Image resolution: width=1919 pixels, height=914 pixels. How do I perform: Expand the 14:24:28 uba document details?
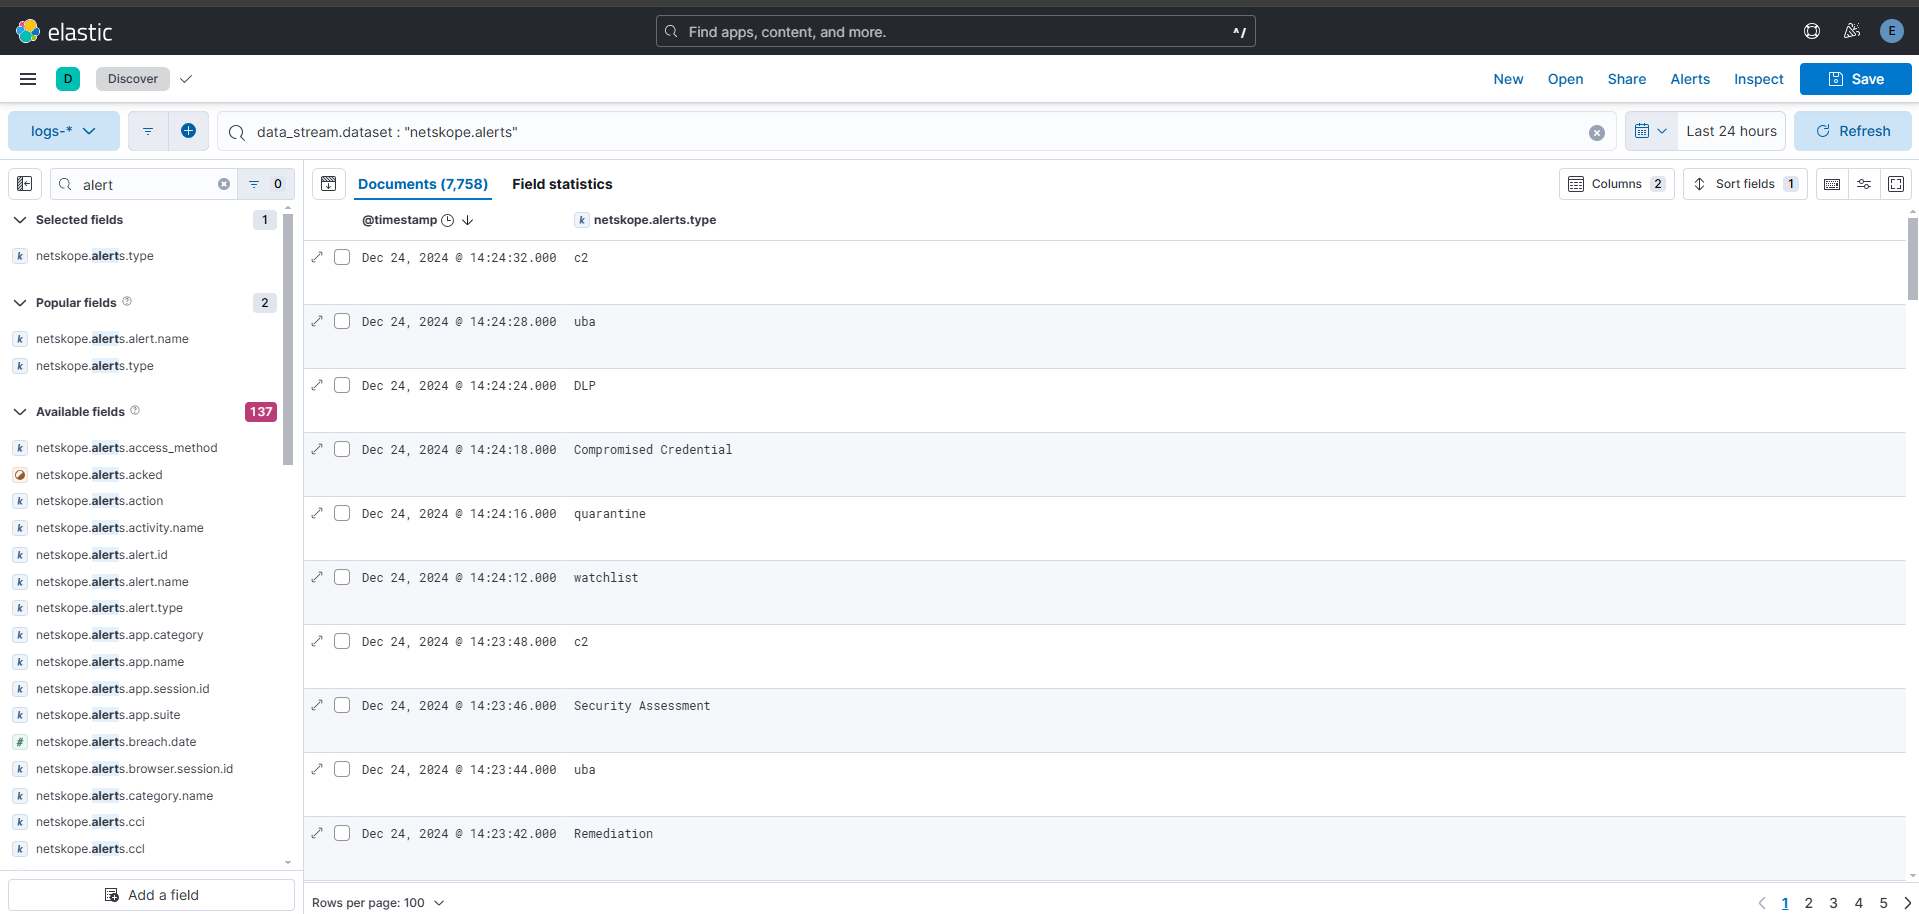[317, 321]
